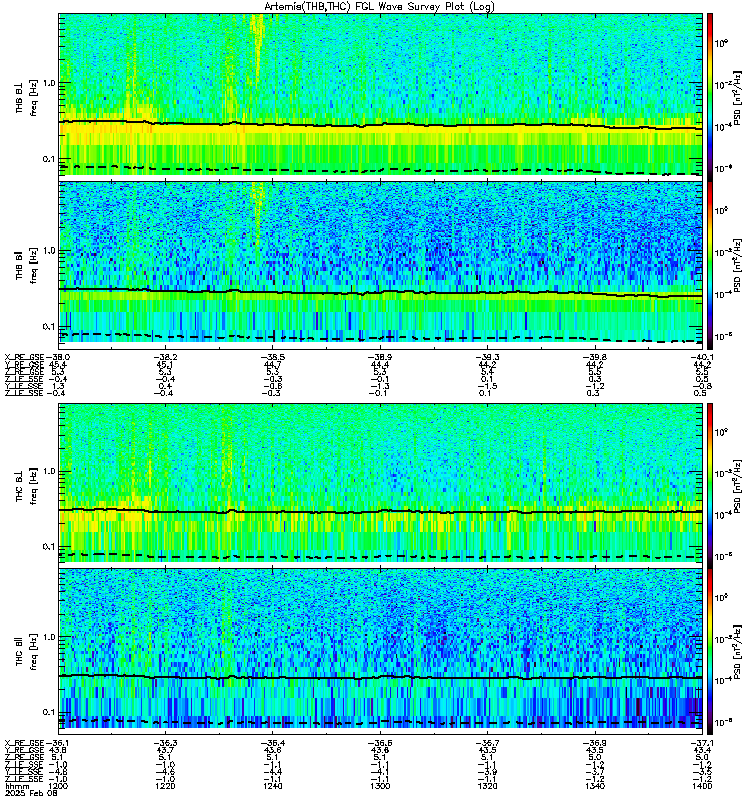Click the 0.1 tick label of THB B⊥ panel
Screen dimensions: 750x800
pyautogui.click(x=49, y=159)
